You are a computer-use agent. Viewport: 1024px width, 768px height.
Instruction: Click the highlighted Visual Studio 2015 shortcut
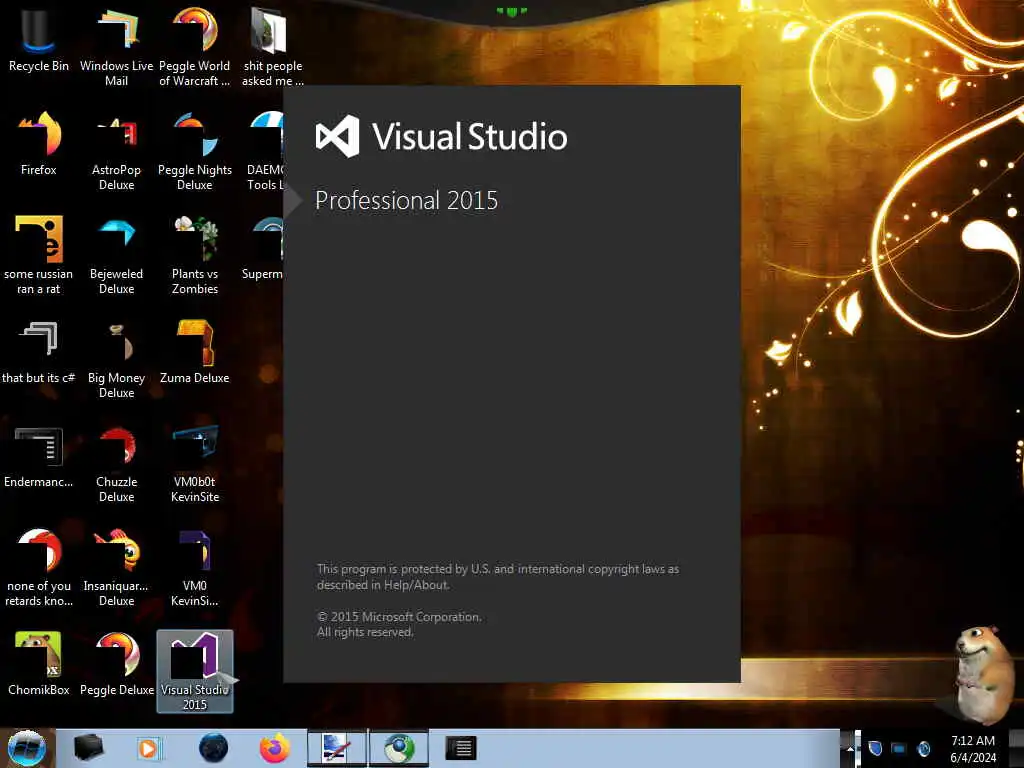[195, 671]
